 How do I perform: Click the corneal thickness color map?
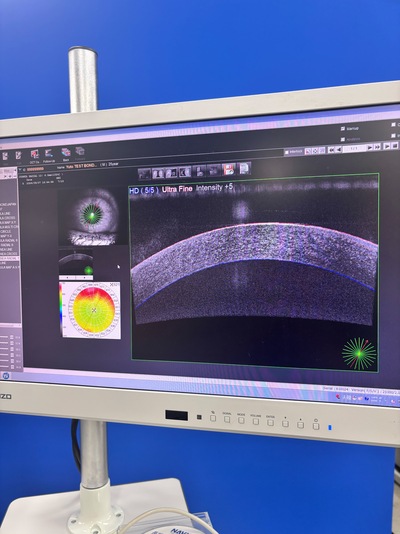coord(94,310)
